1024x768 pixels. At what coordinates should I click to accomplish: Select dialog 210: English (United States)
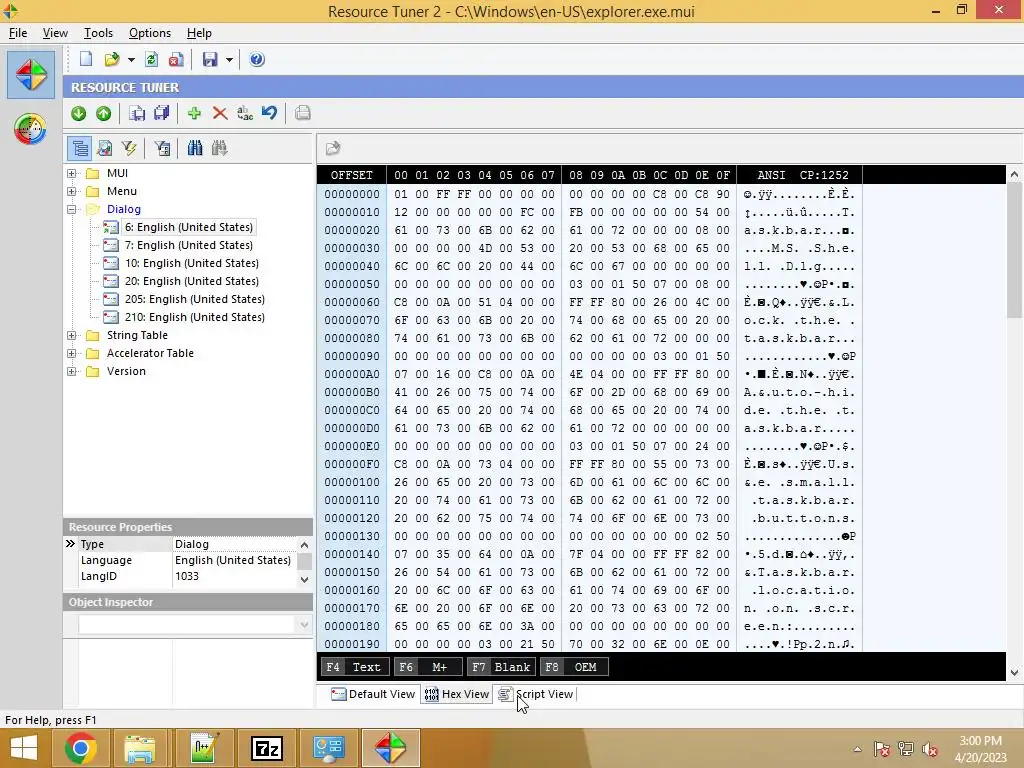click(195, 317)
